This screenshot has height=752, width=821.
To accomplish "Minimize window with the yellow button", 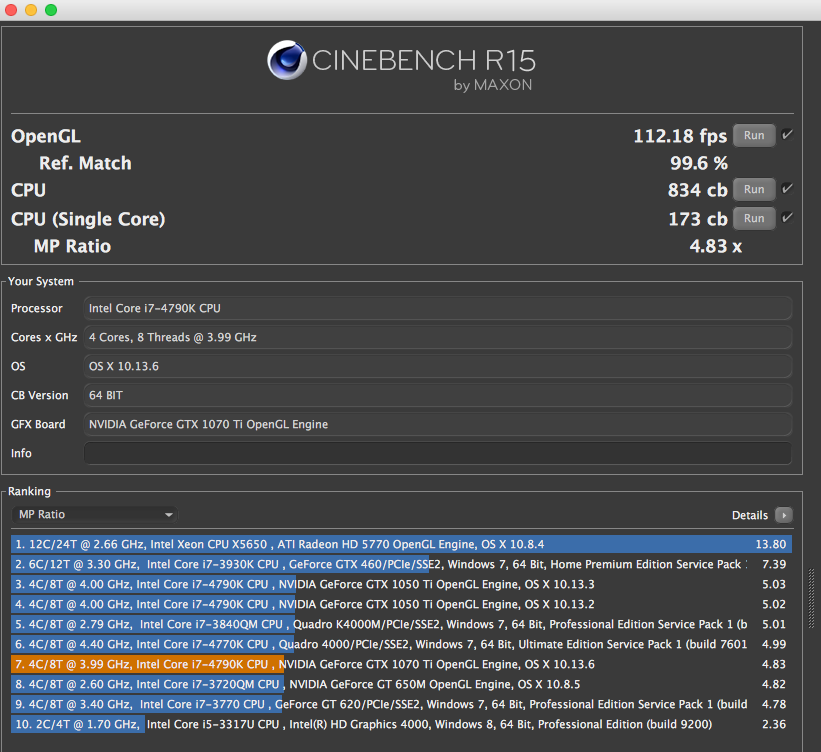I will coord(31,10).
